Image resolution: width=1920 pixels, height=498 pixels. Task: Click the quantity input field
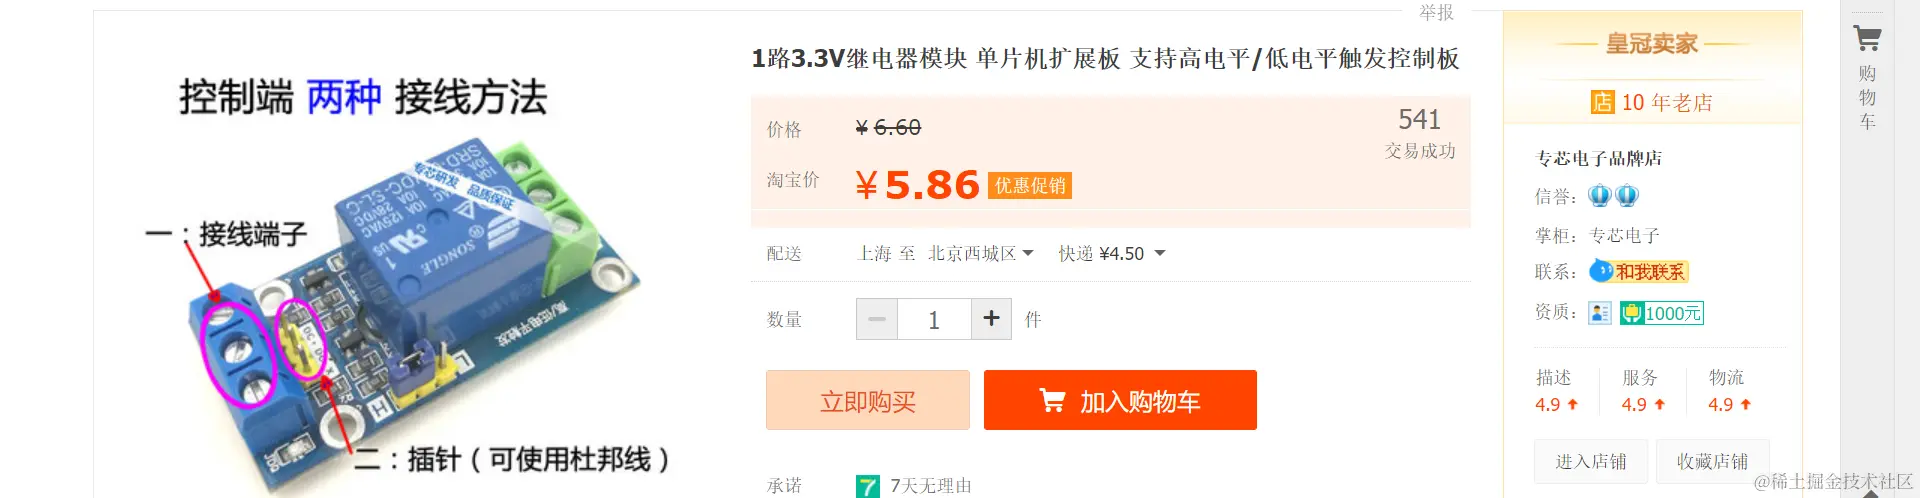pos(934,319)
